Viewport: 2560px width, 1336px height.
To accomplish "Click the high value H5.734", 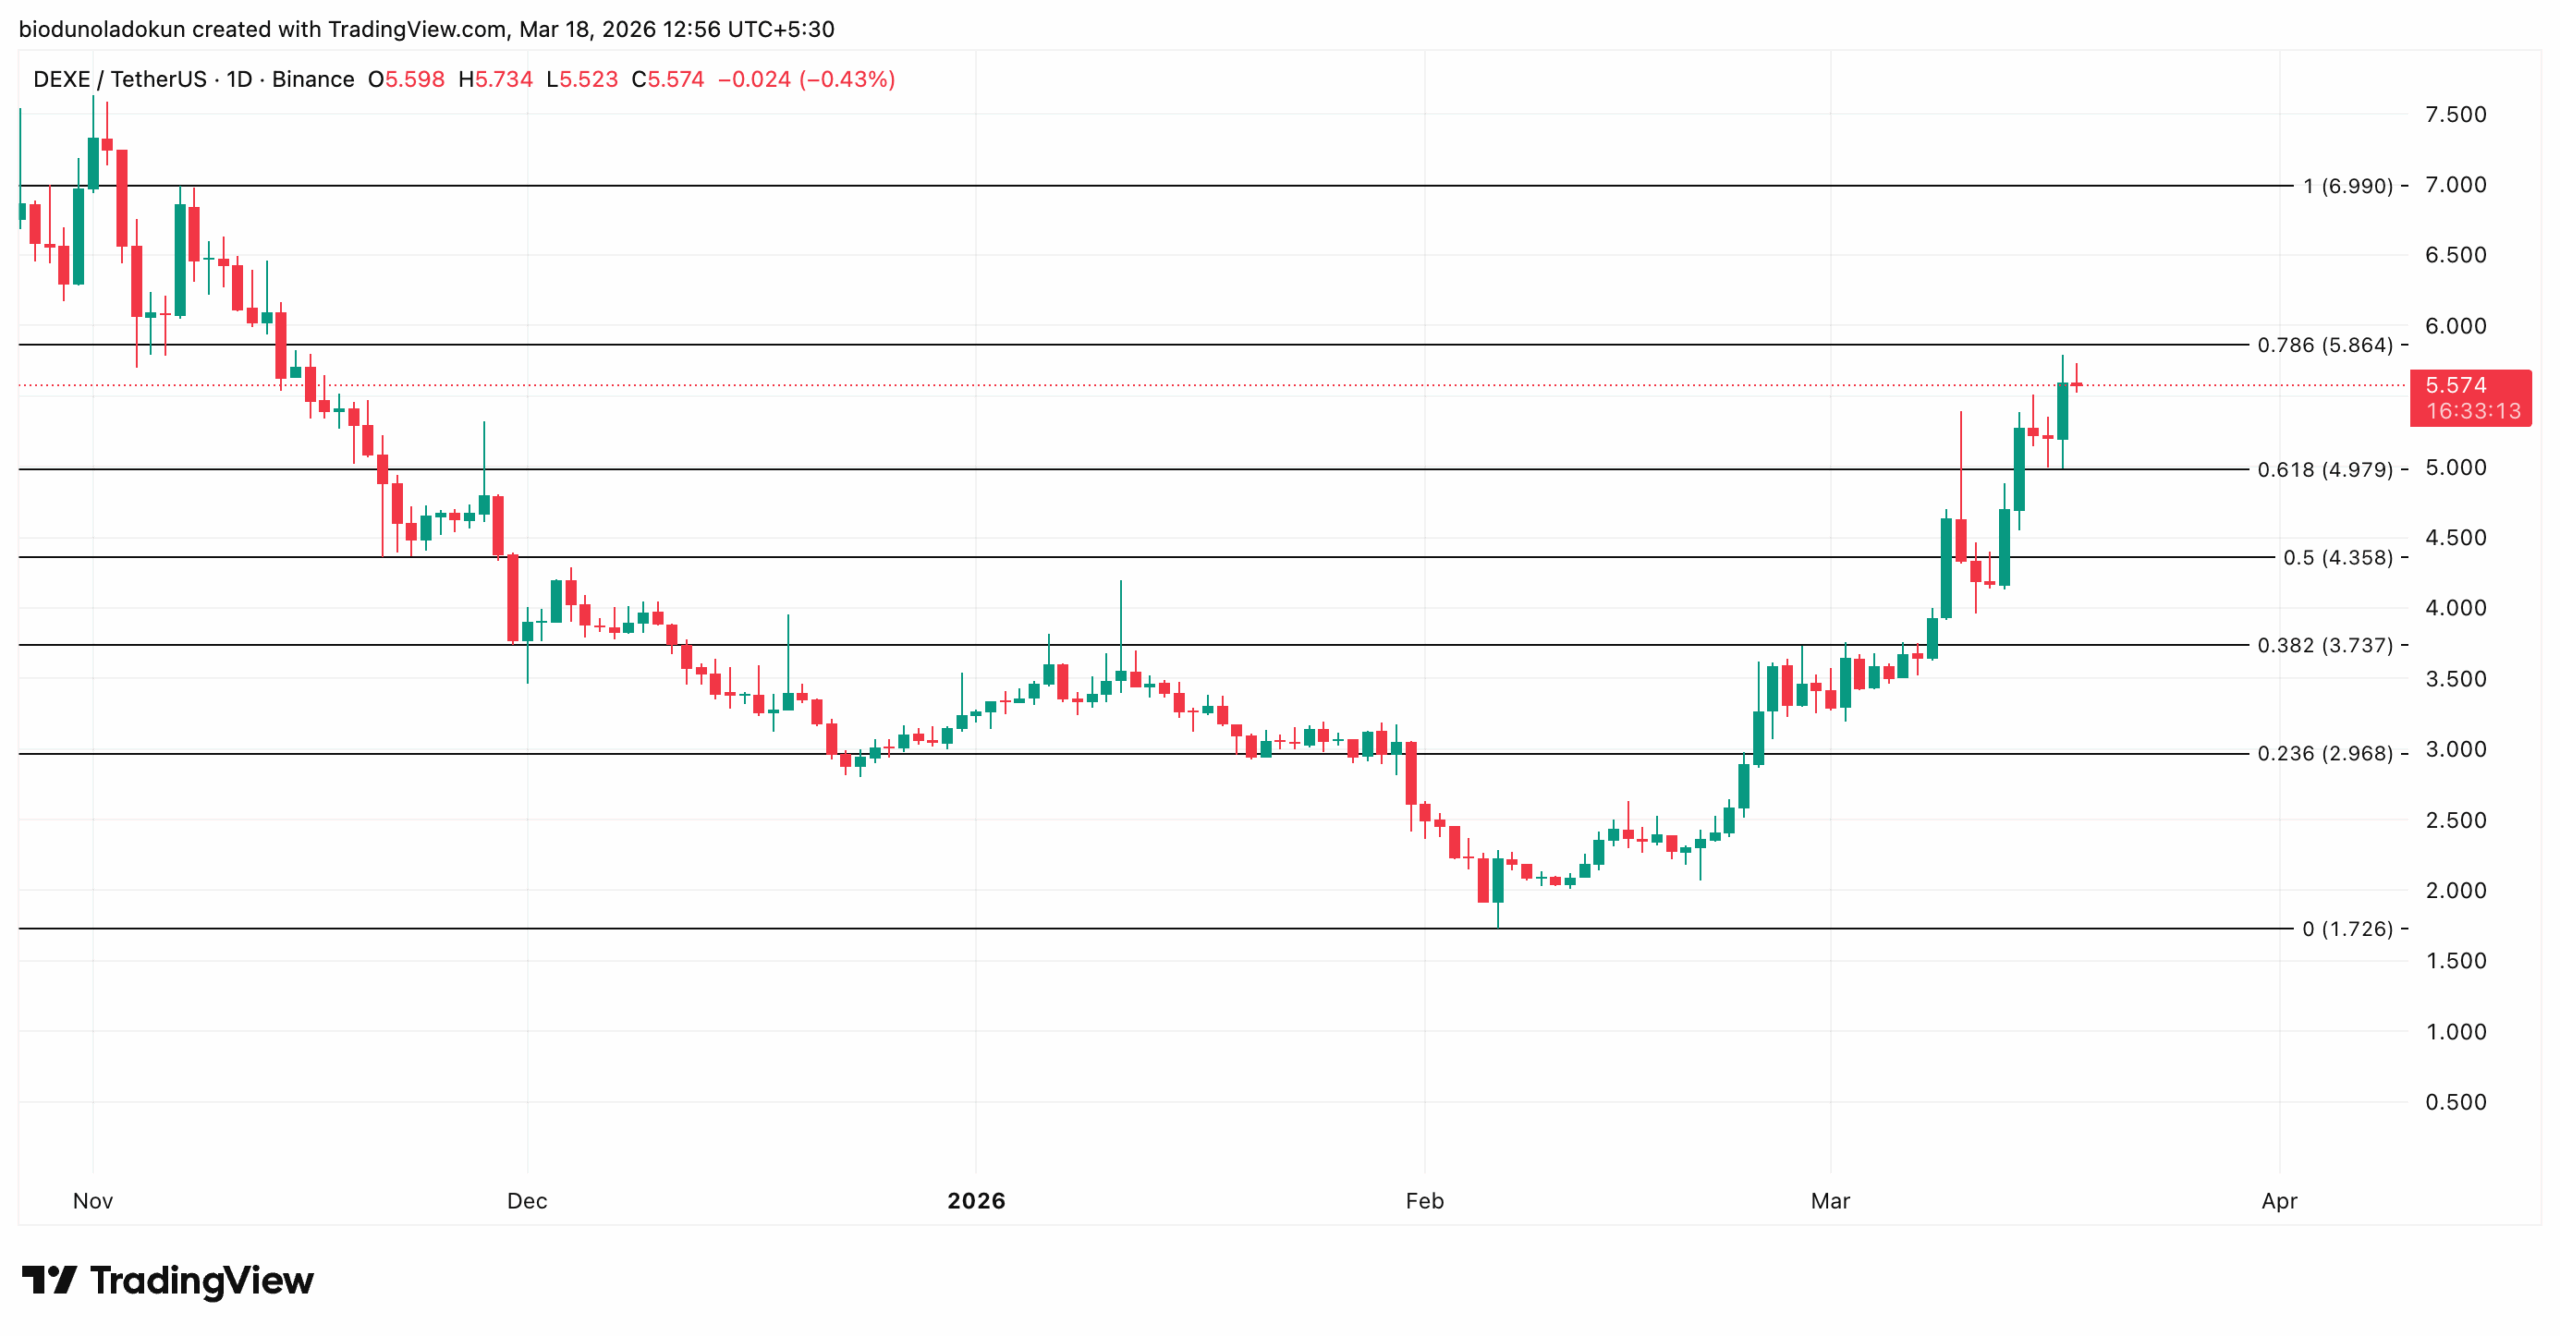I will click(496, 79).
